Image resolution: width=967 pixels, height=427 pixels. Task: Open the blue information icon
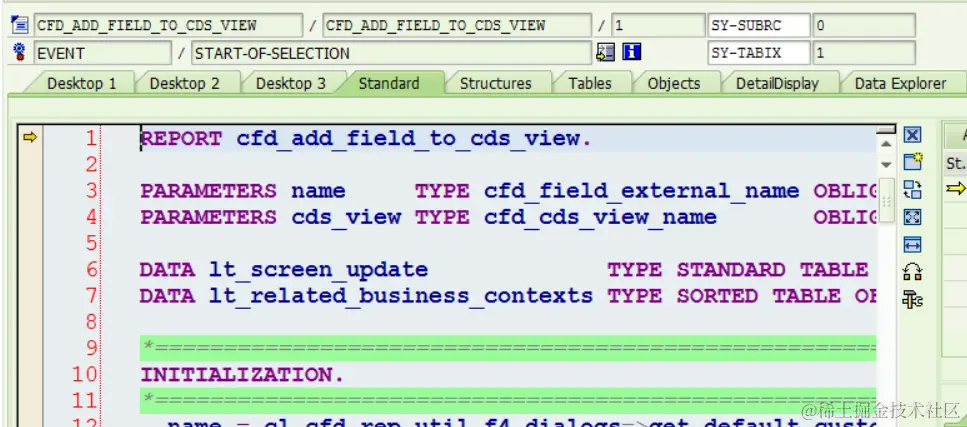tap(632, 52)
